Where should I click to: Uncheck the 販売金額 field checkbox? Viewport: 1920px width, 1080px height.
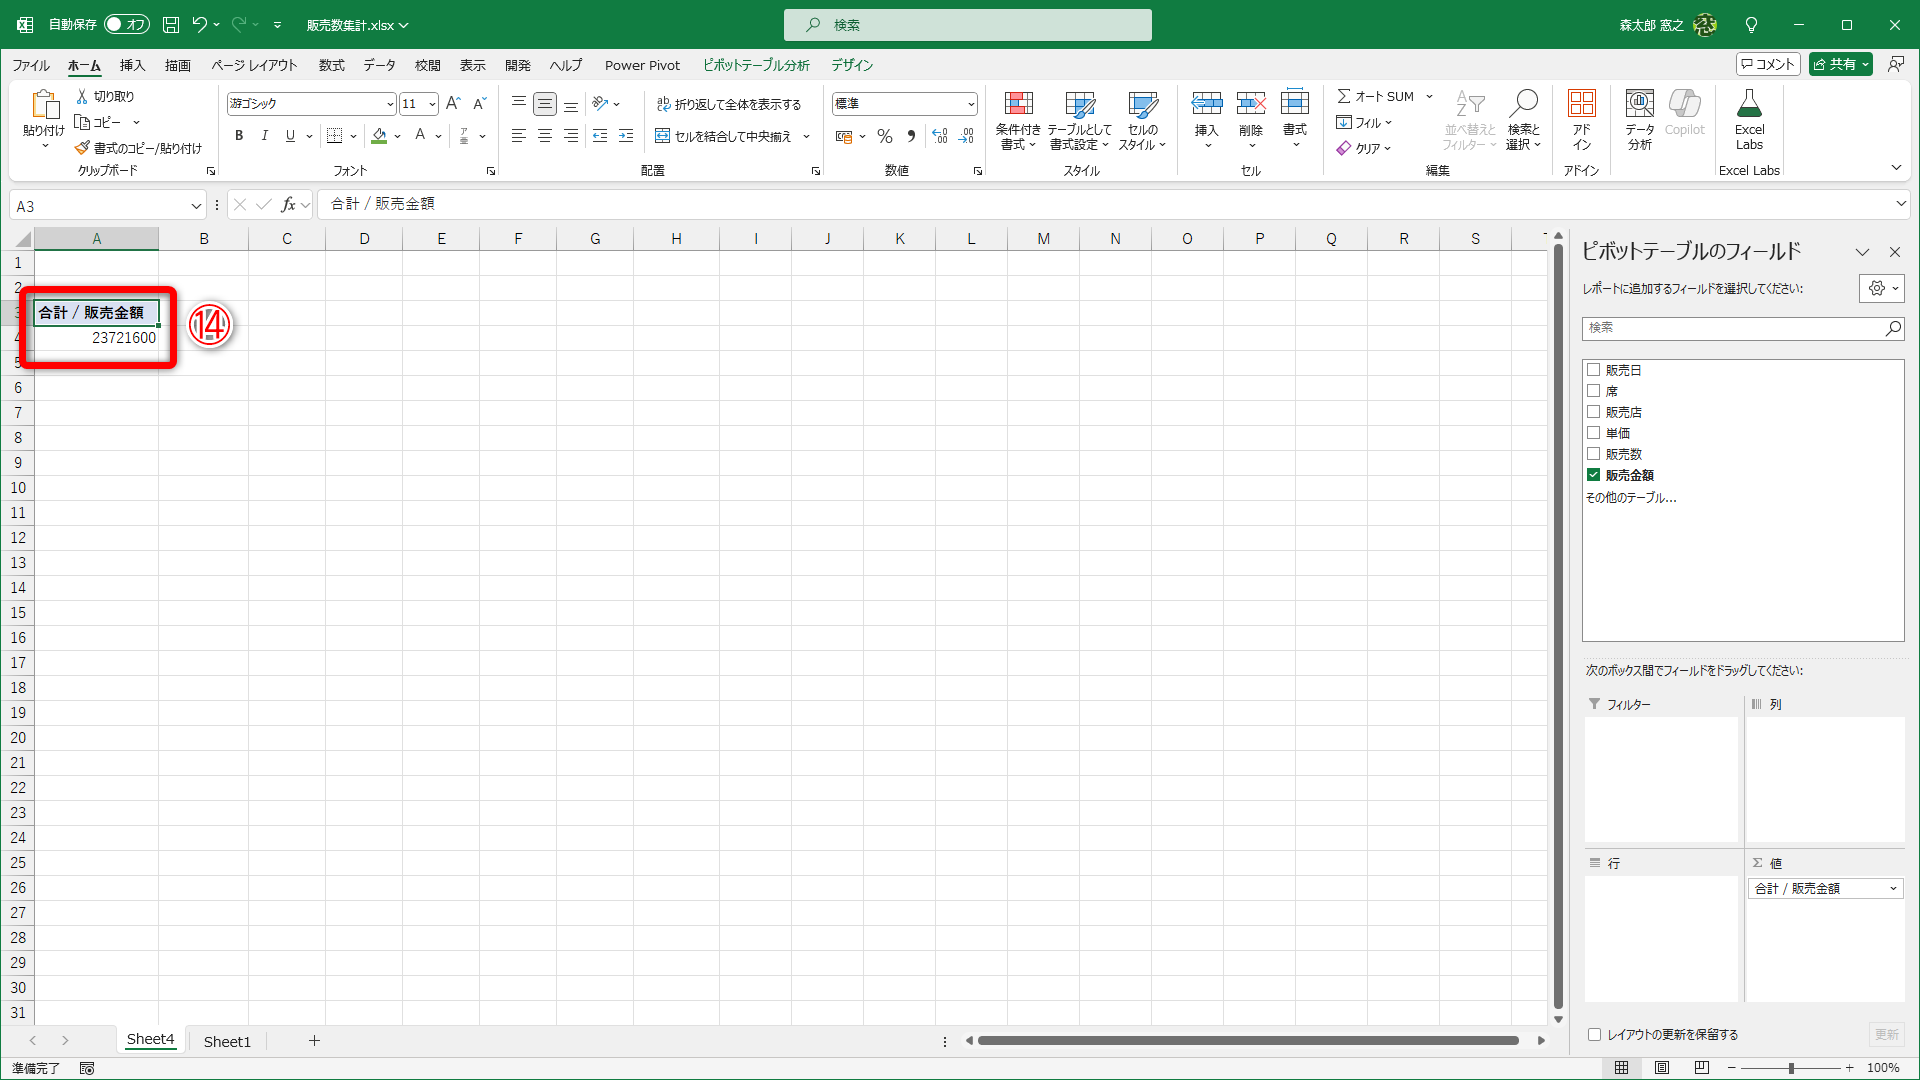pos(1594,475)
